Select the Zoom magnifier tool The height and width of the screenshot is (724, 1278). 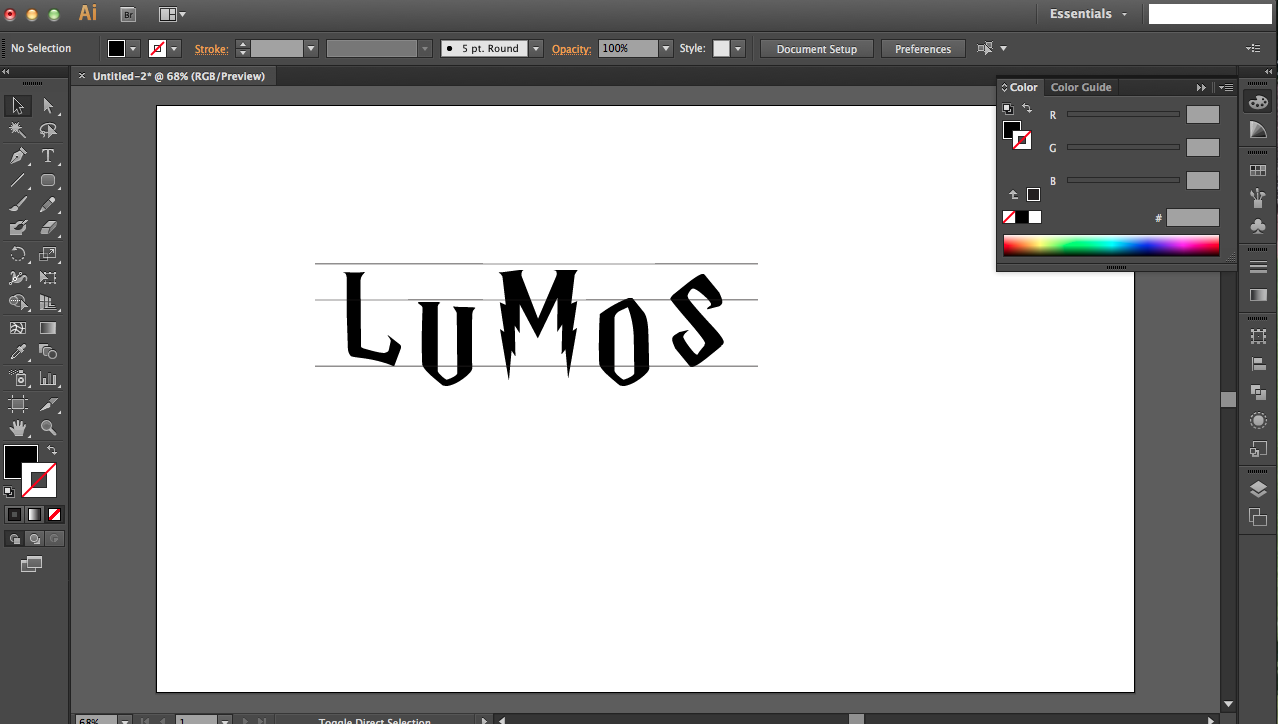click(48, 428)
